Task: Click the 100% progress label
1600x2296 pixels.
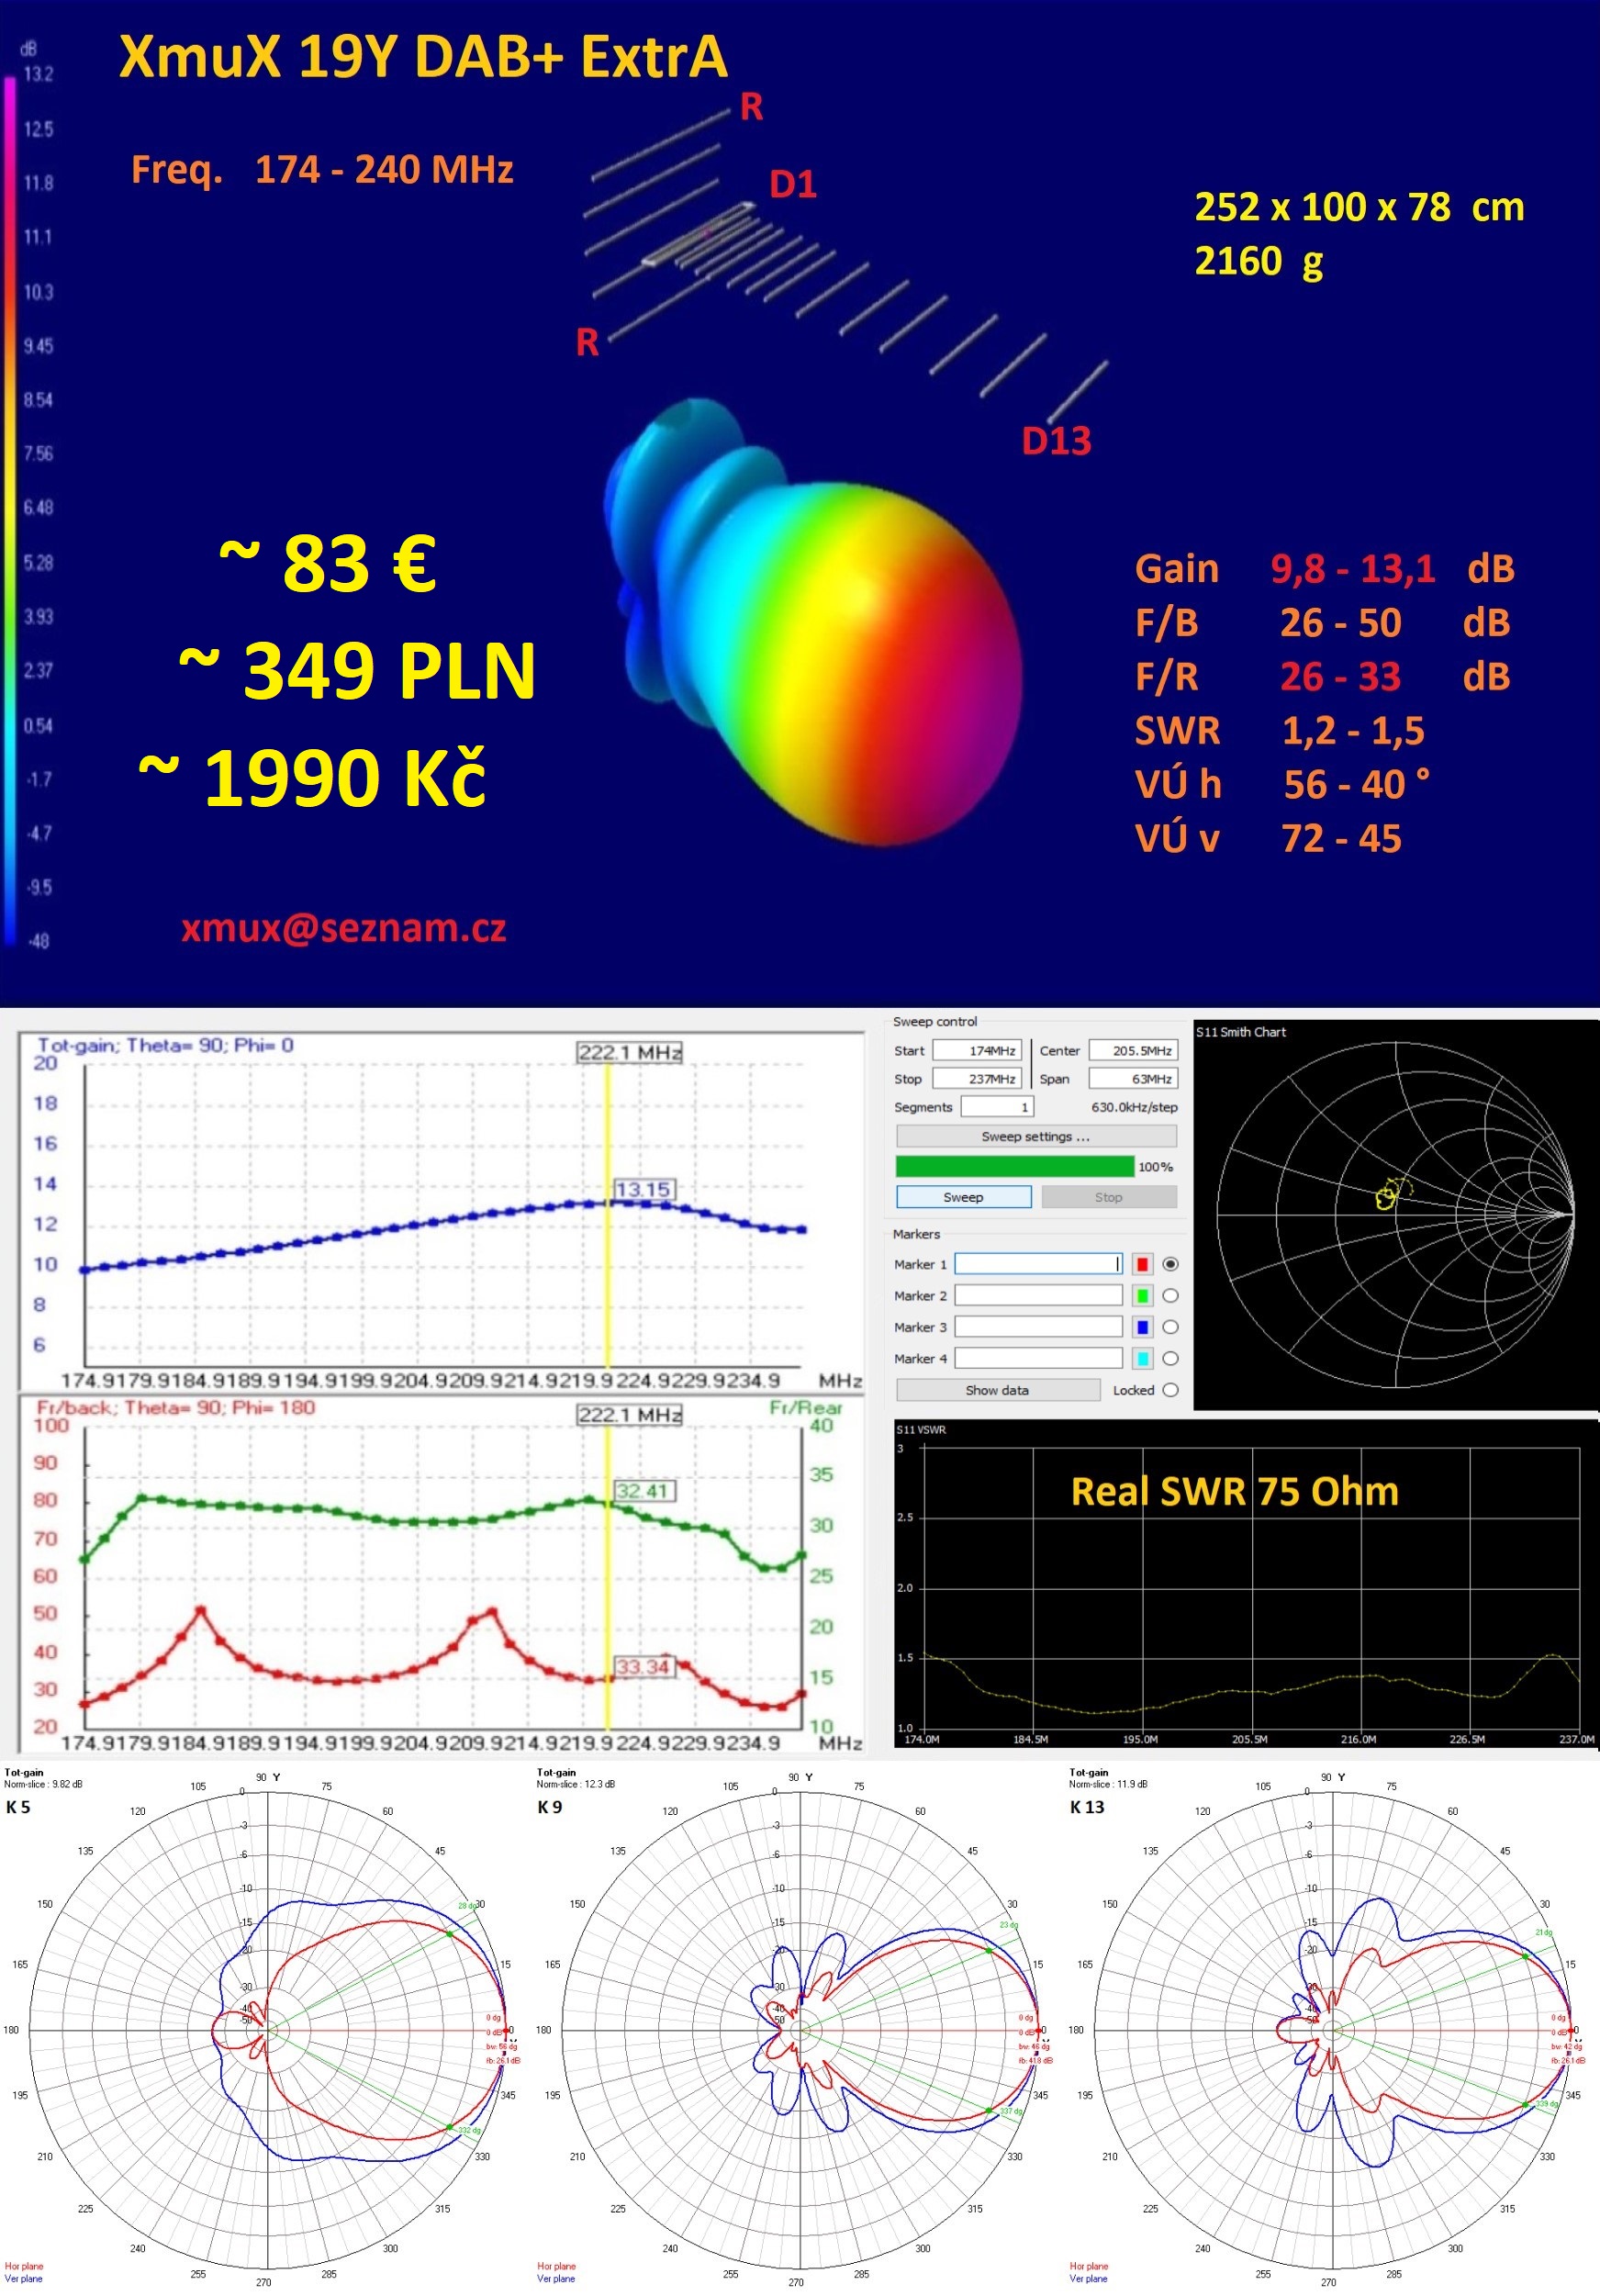Action: click(1155, 1167)
